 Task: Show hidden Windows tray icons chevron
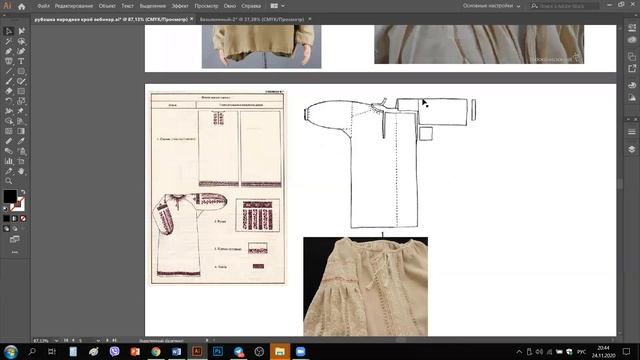[519, 351]
